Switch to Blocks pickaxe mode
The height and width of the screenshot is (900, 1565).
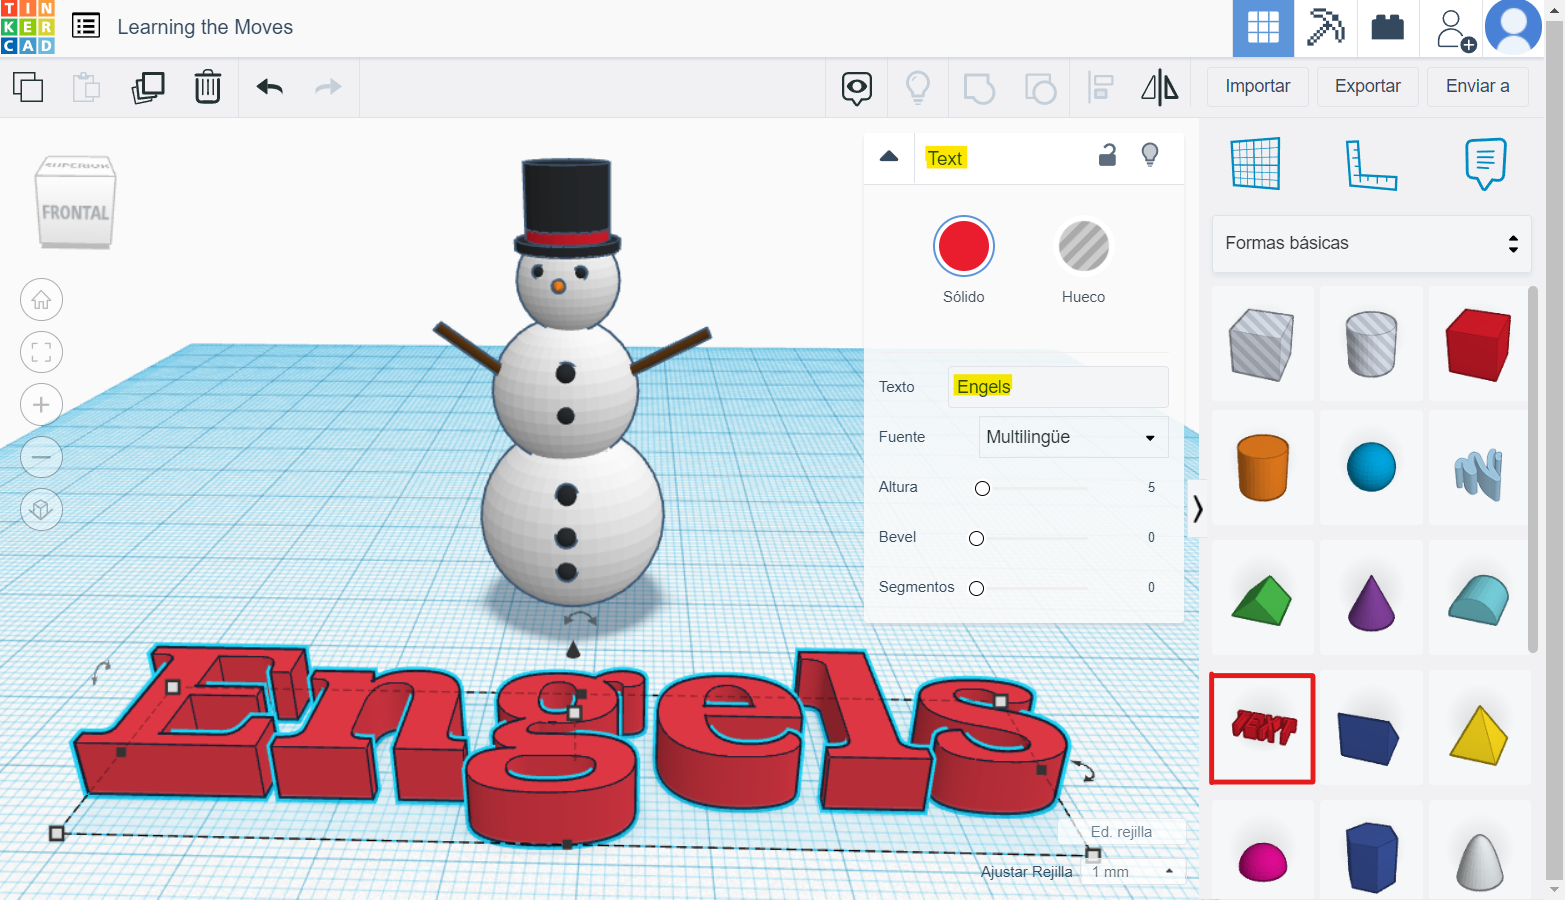(1325, 28)
